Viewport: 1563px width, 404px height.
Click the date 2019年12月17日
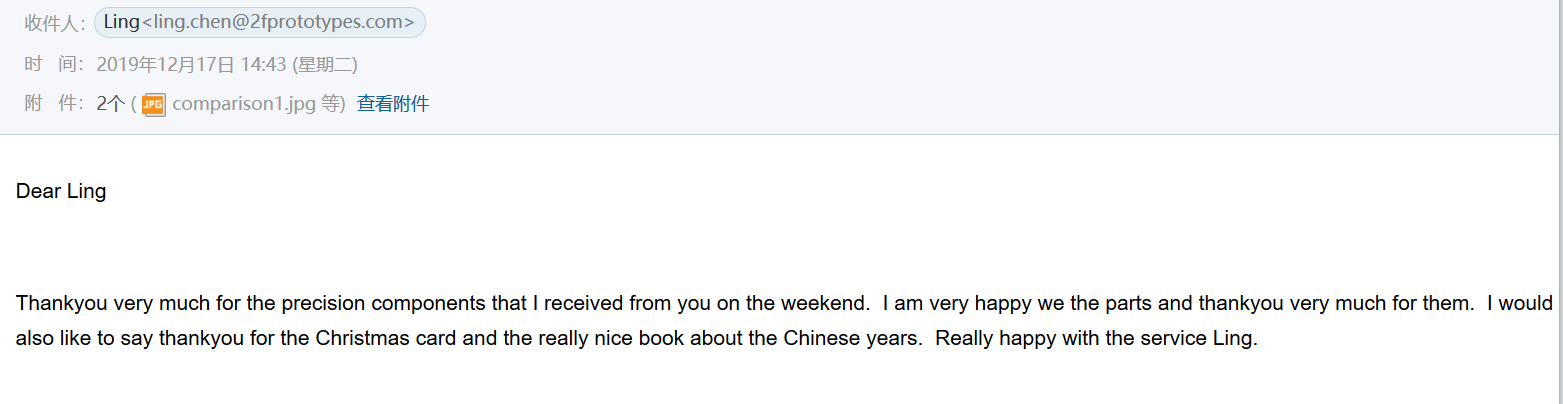pos(165,65)
